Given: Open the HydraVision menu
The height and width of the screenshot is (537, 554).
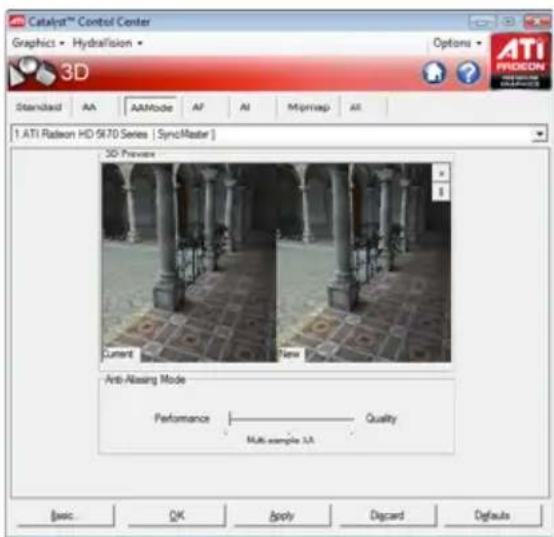Looking at the screenshot, I should point(107,43).
